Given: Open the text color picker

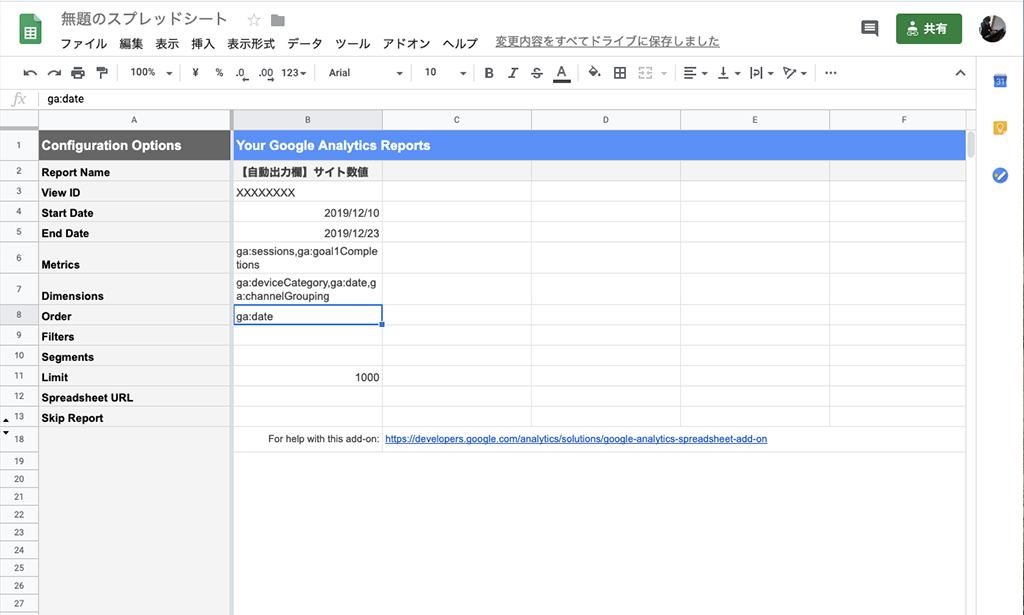Looking at the screenshot, I should click(562, 73).
